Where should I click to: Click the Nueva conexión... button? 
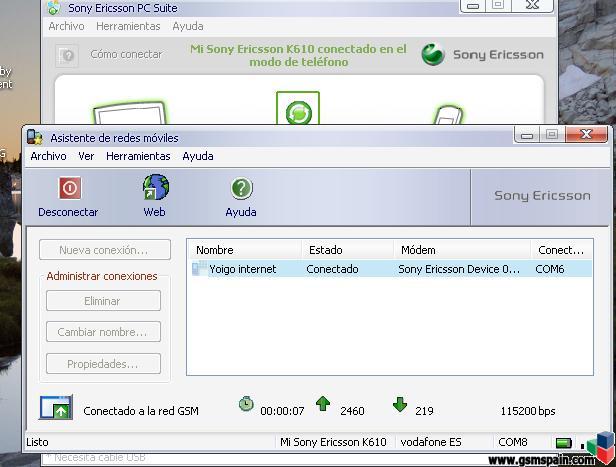click(x=105, y=250)
